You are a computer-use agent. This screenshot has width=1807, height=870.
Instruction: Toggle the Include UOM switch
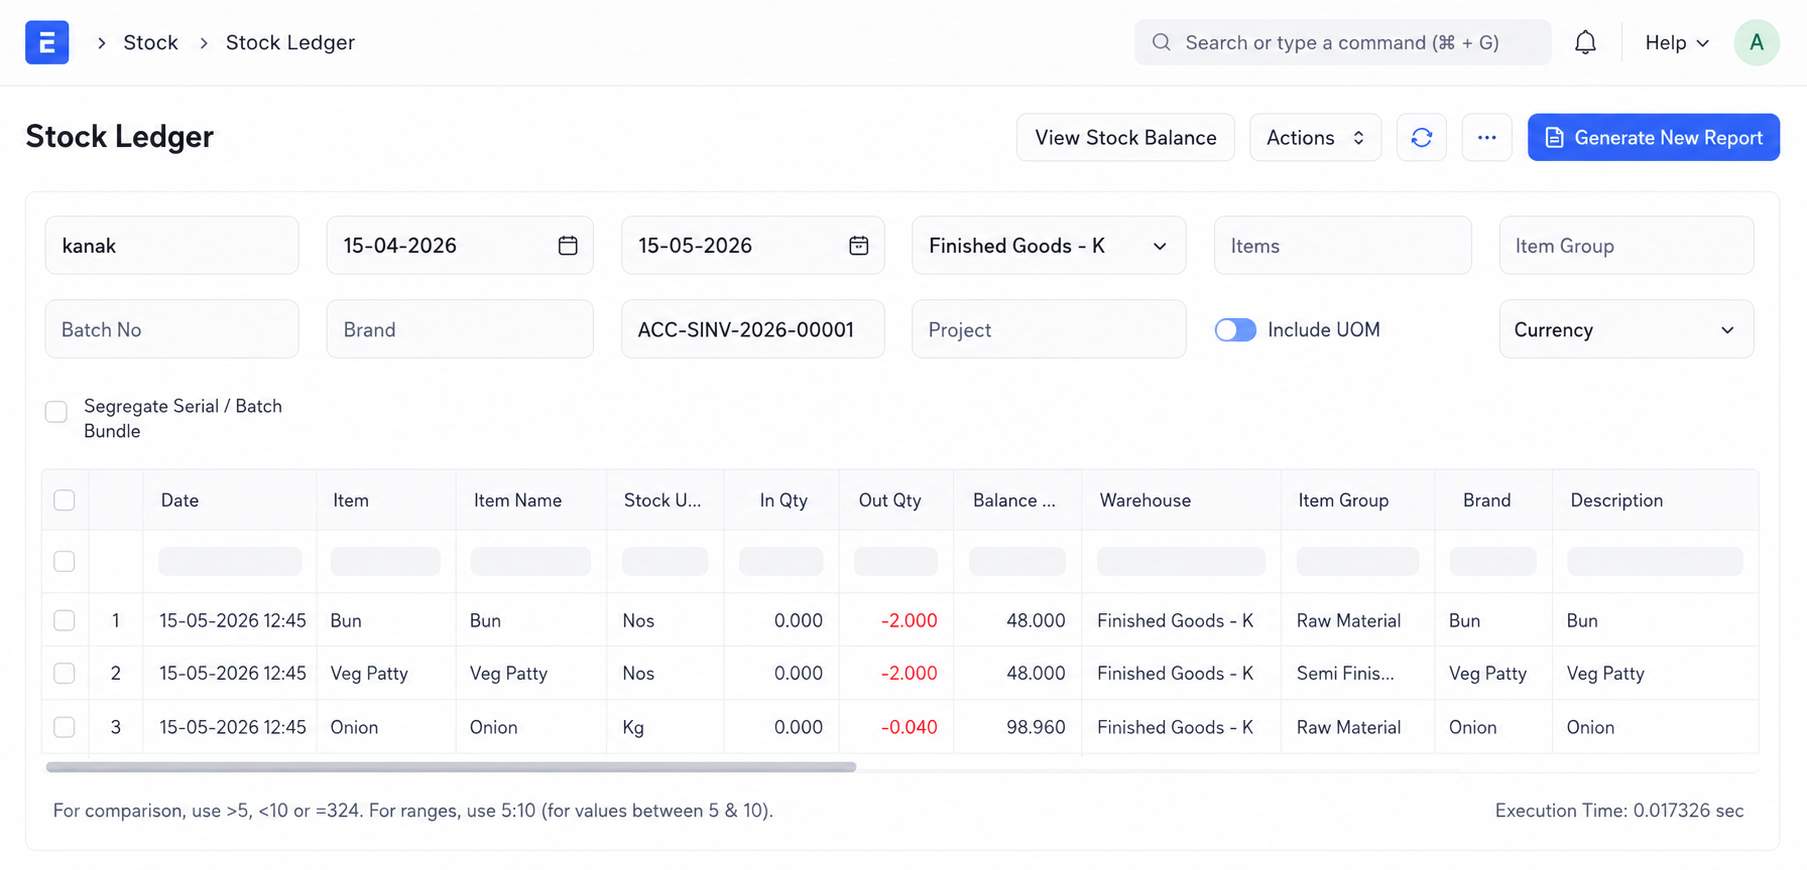click(1235, 330)
